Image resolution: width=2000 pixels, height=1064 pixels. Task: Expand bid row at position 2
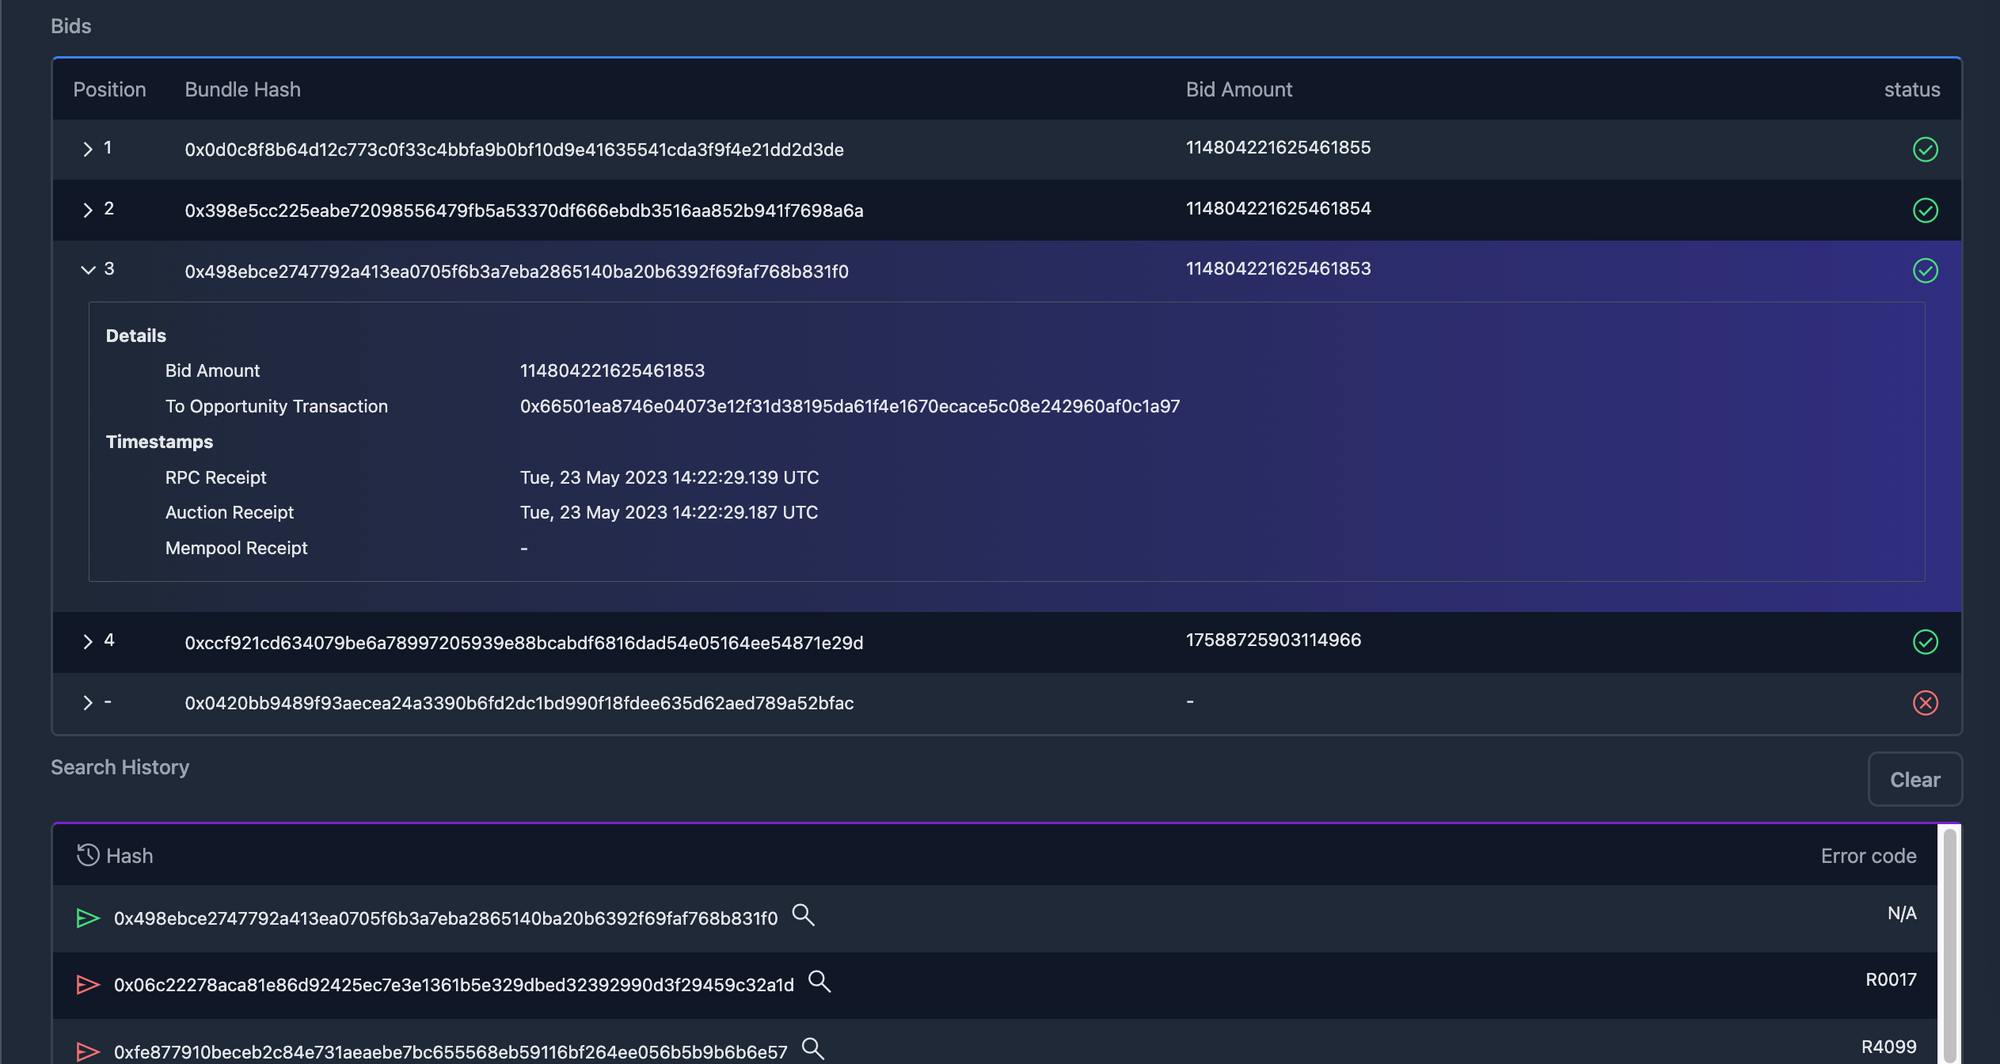pos(88,210)
